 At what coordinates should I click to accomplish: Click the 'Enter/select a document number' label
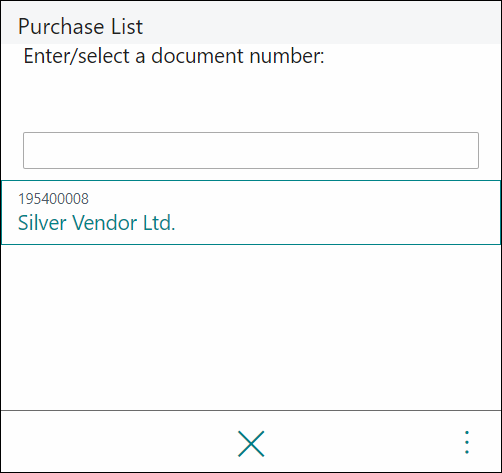174,56
